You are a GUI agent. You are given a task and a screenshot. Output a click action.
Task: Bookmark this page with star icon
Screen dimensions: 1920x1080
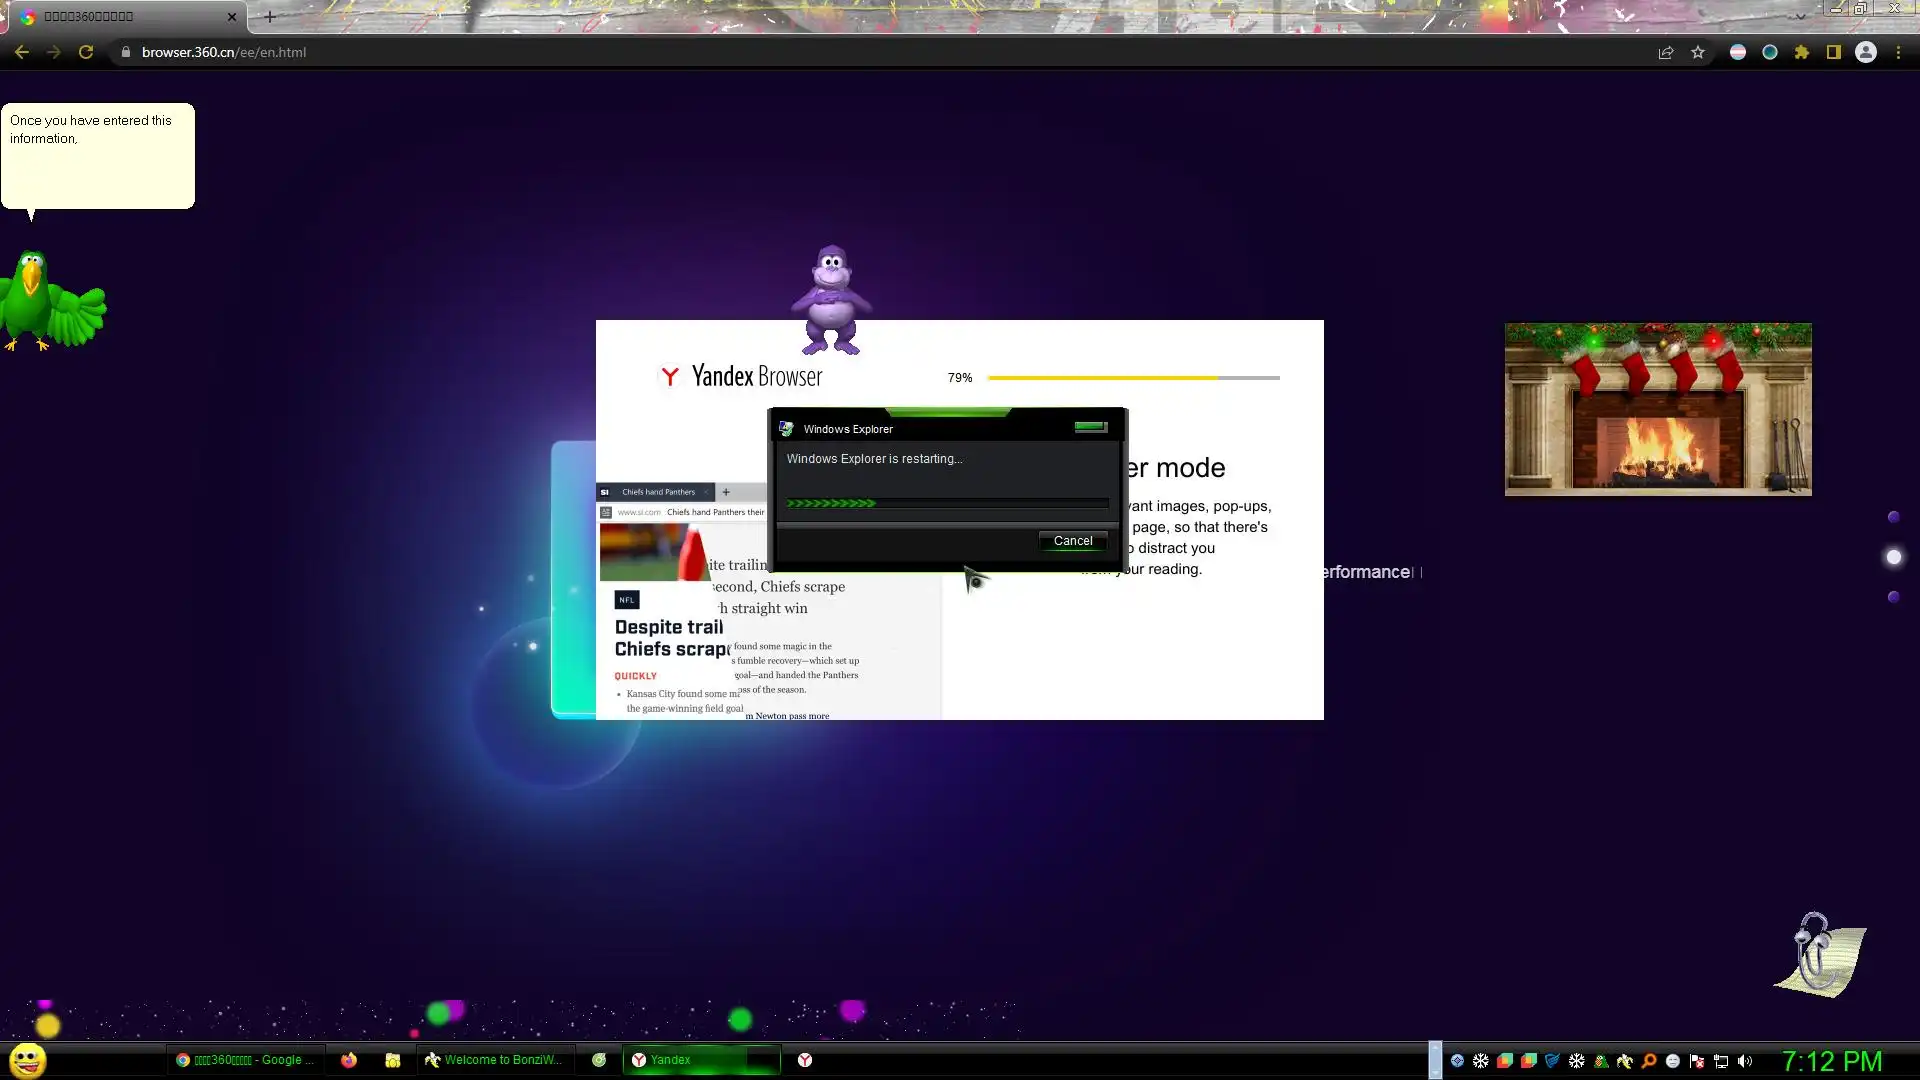(1698, 53)
